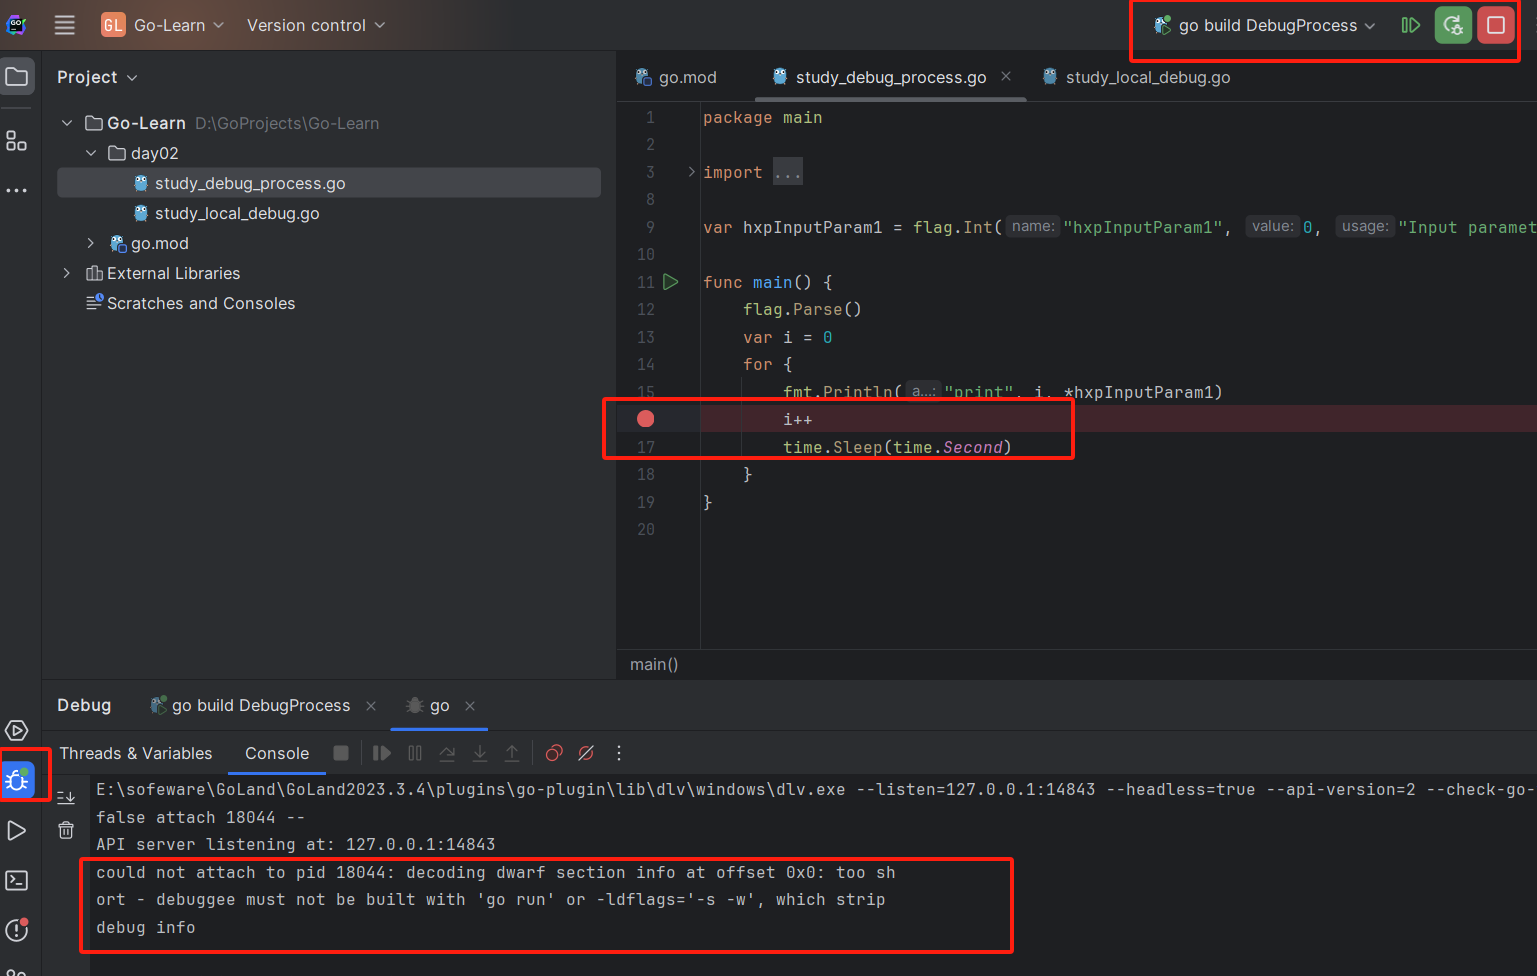
Task: Click the Step Into icon in debug toolbar
Action: coord(480,753)
